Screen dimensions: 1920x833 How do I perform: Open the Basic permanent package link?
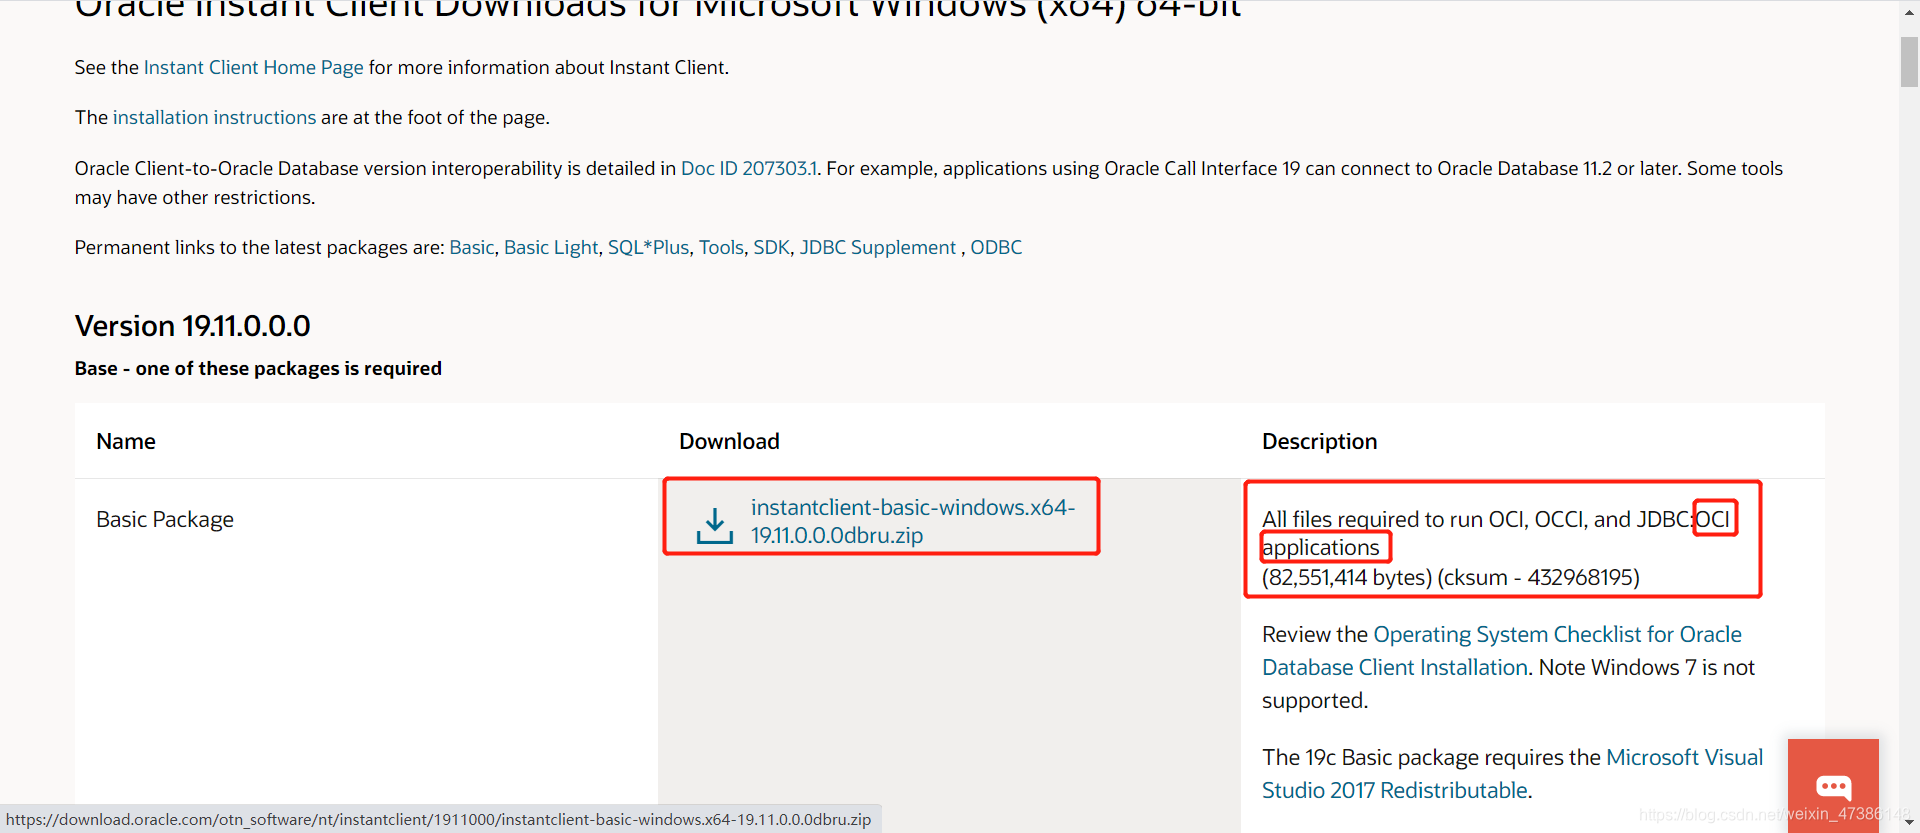[472, 247]
